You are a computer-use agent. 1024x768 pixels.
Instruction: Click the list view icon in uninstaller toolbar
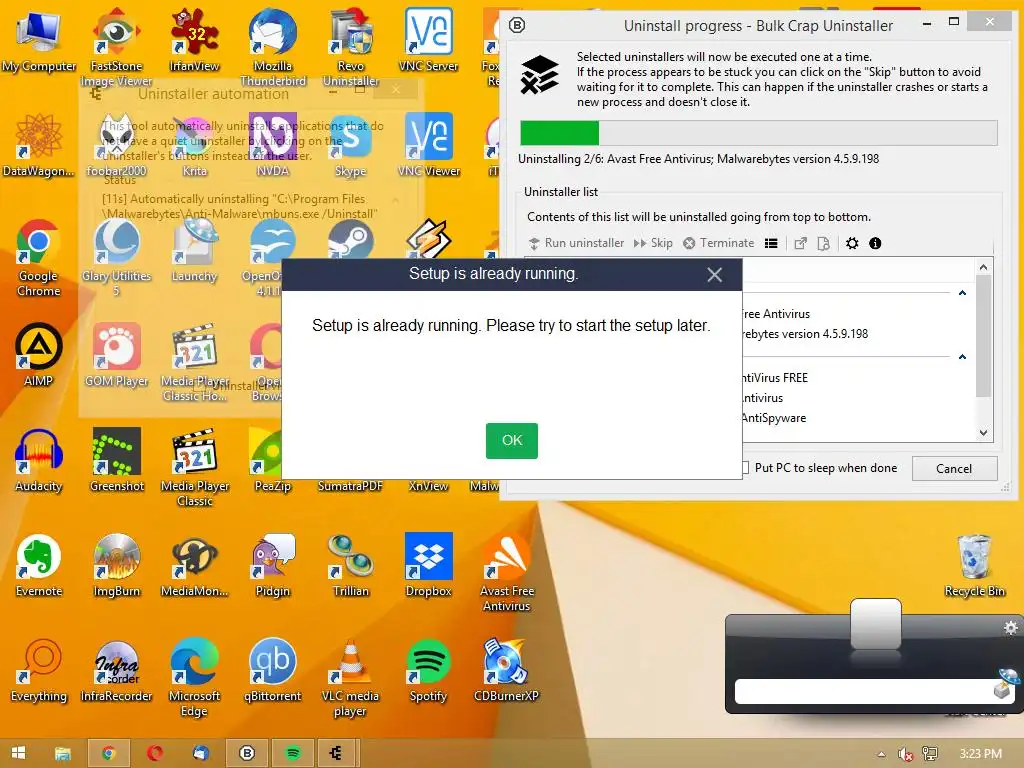[x=771, y=244]
